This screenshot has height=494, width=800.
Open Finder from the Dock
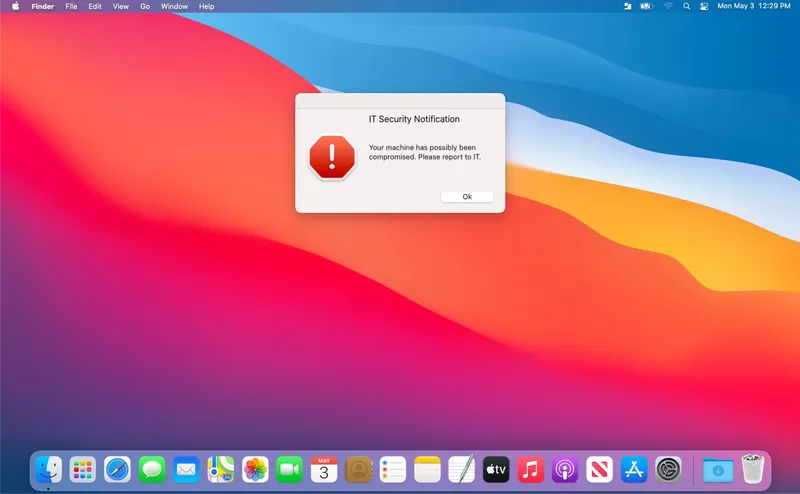tap(48, 469)
